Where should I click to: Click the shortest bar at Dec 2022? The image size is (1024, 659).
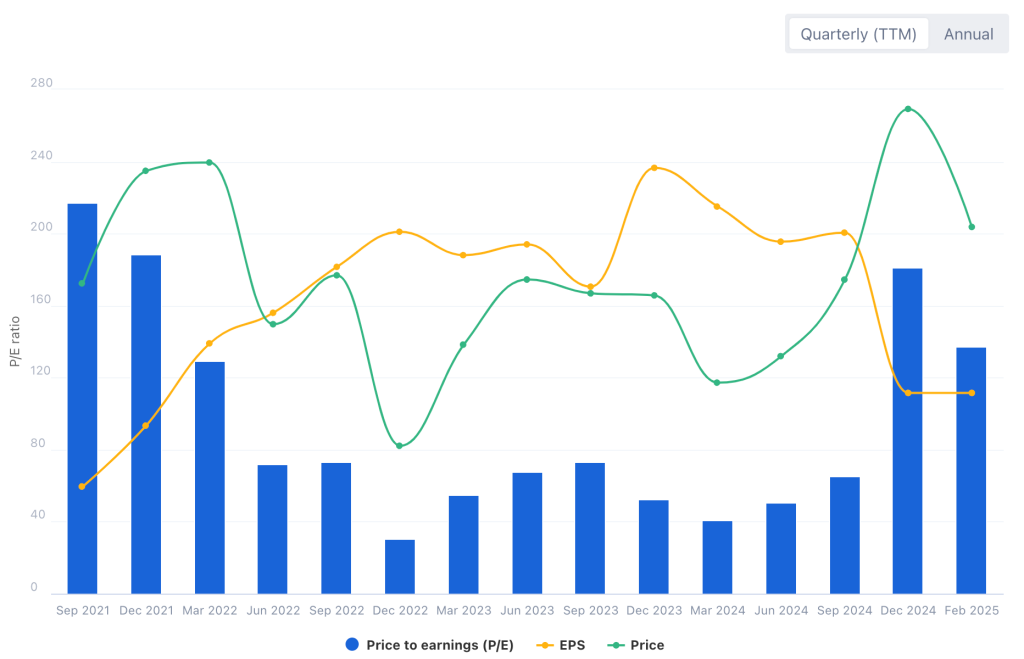[x=400, y=566]
